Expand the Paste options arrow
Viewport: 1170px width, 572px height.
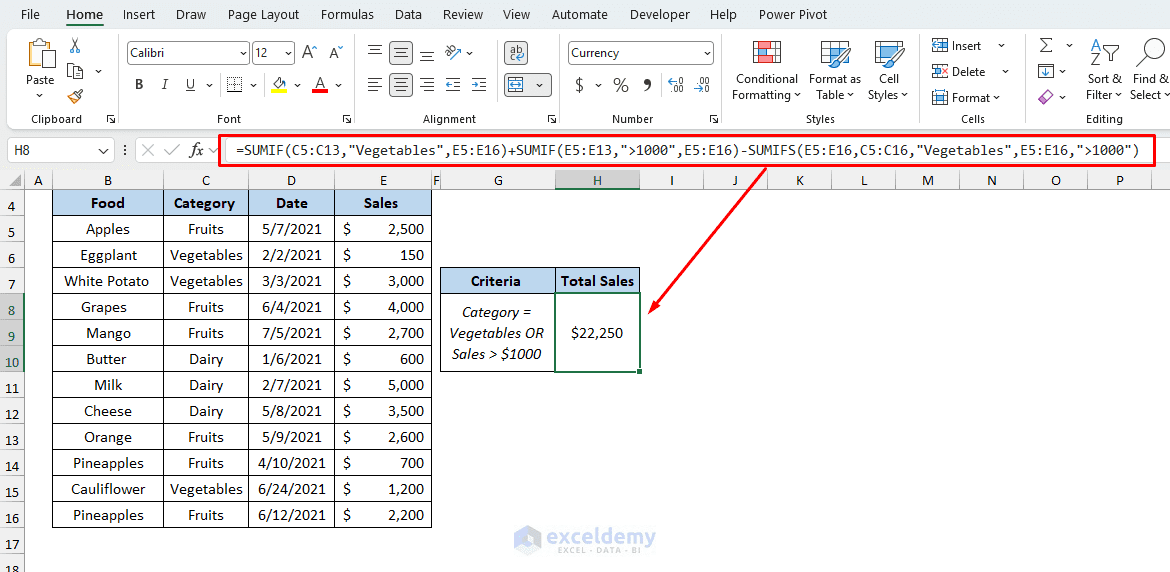[40, 93]
